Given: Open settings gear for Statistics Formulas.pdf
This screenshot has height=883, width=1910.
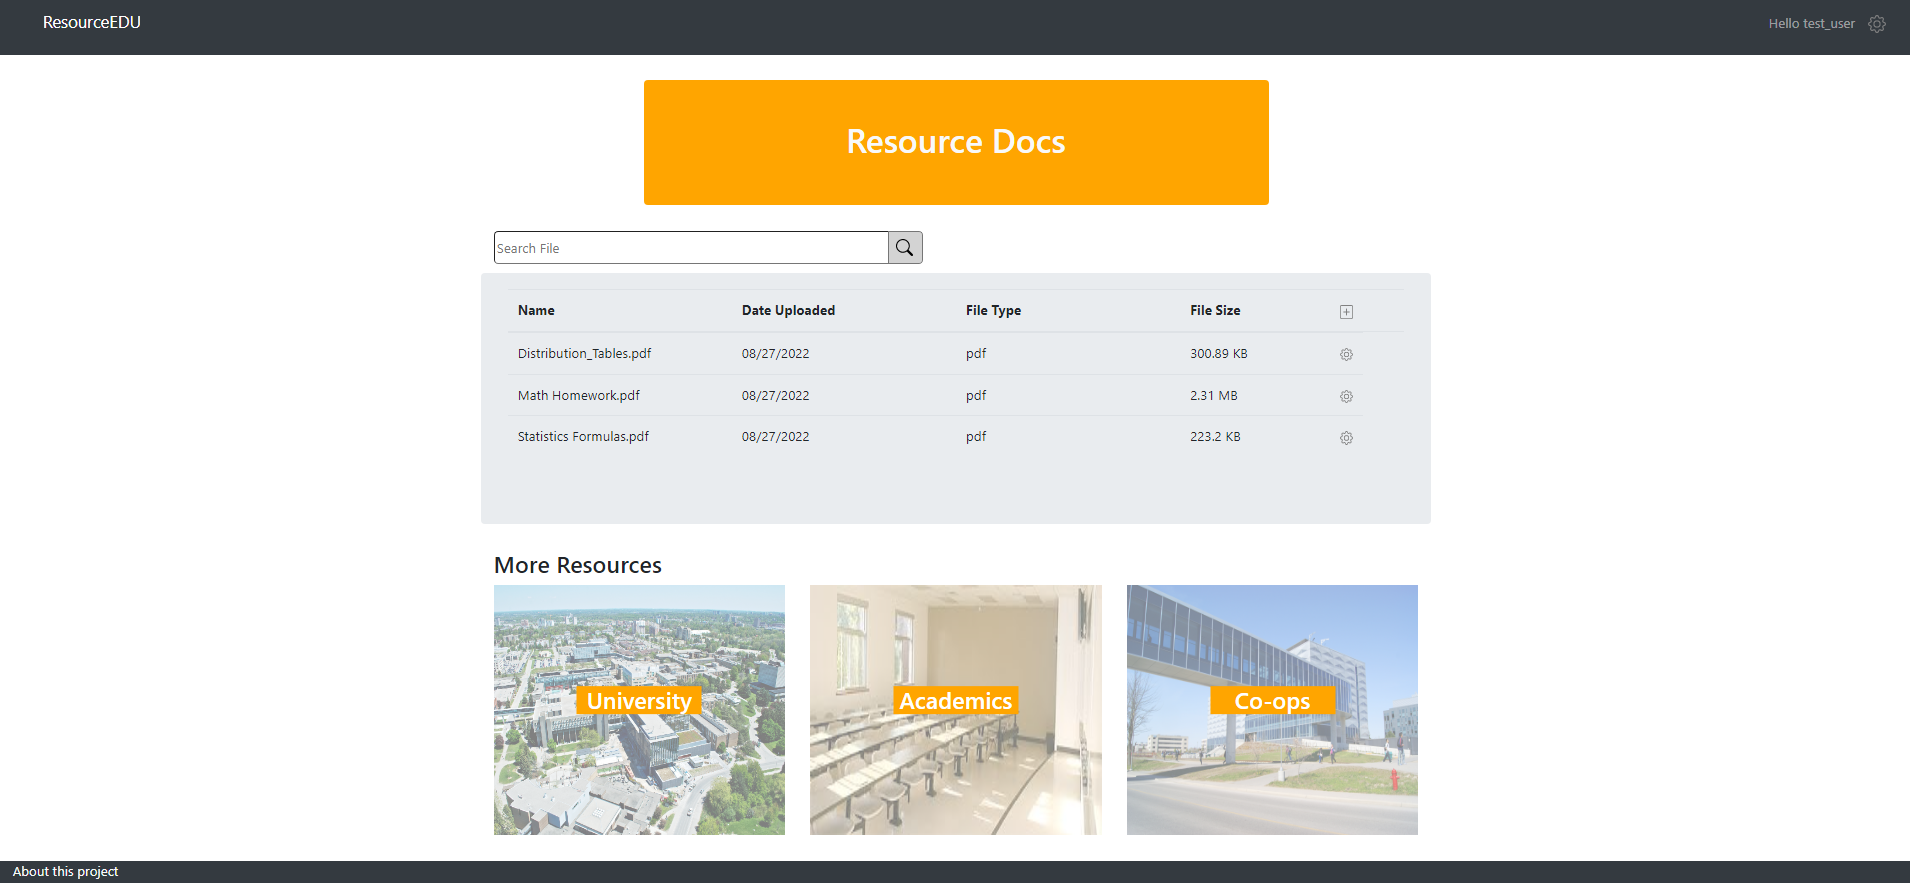Looking at the screenshot, I should pyautogui.click(x=1346, y=438).
